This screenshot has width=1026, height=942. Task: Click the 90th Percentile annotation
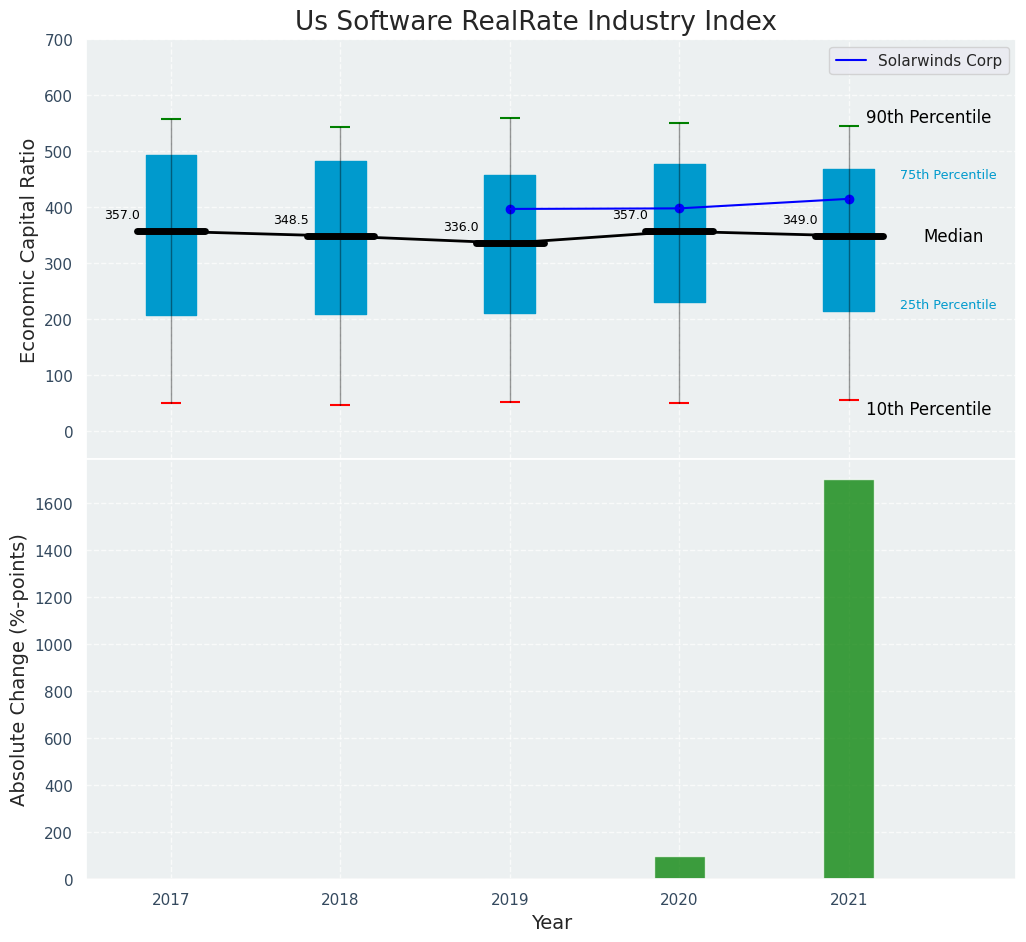tap(928, 117)
